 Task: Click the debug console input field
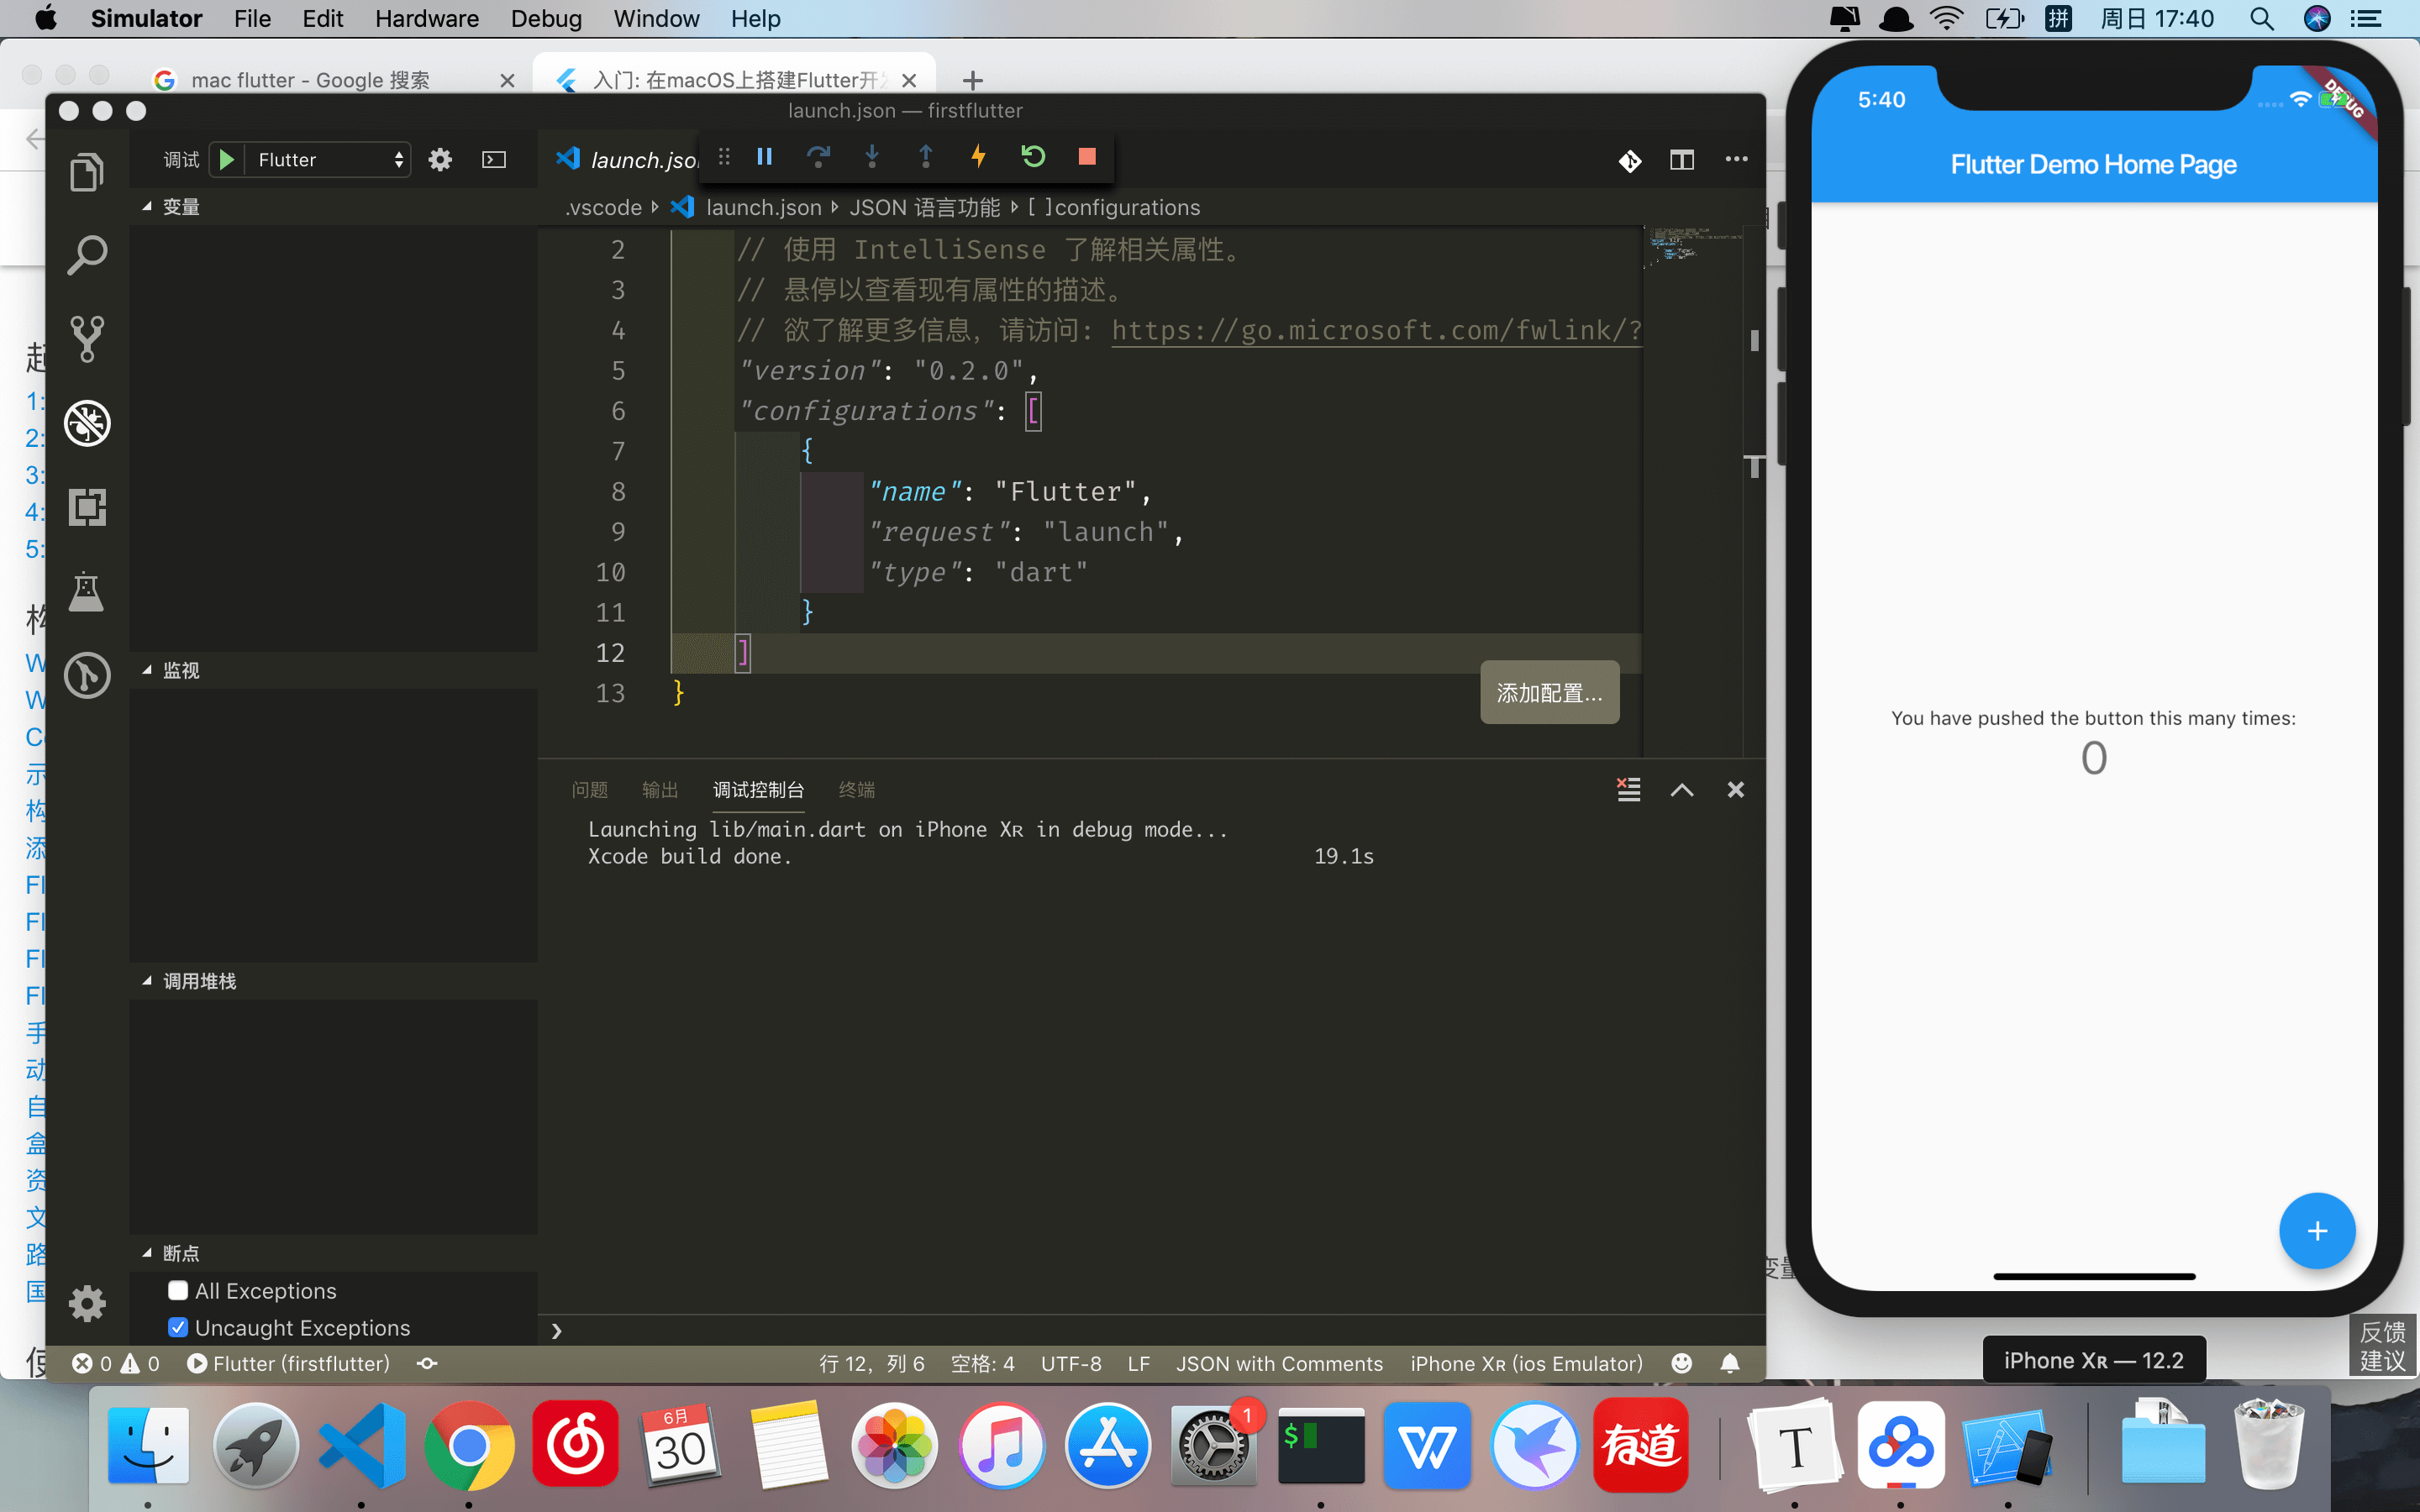click(x=1100, y=1331)
